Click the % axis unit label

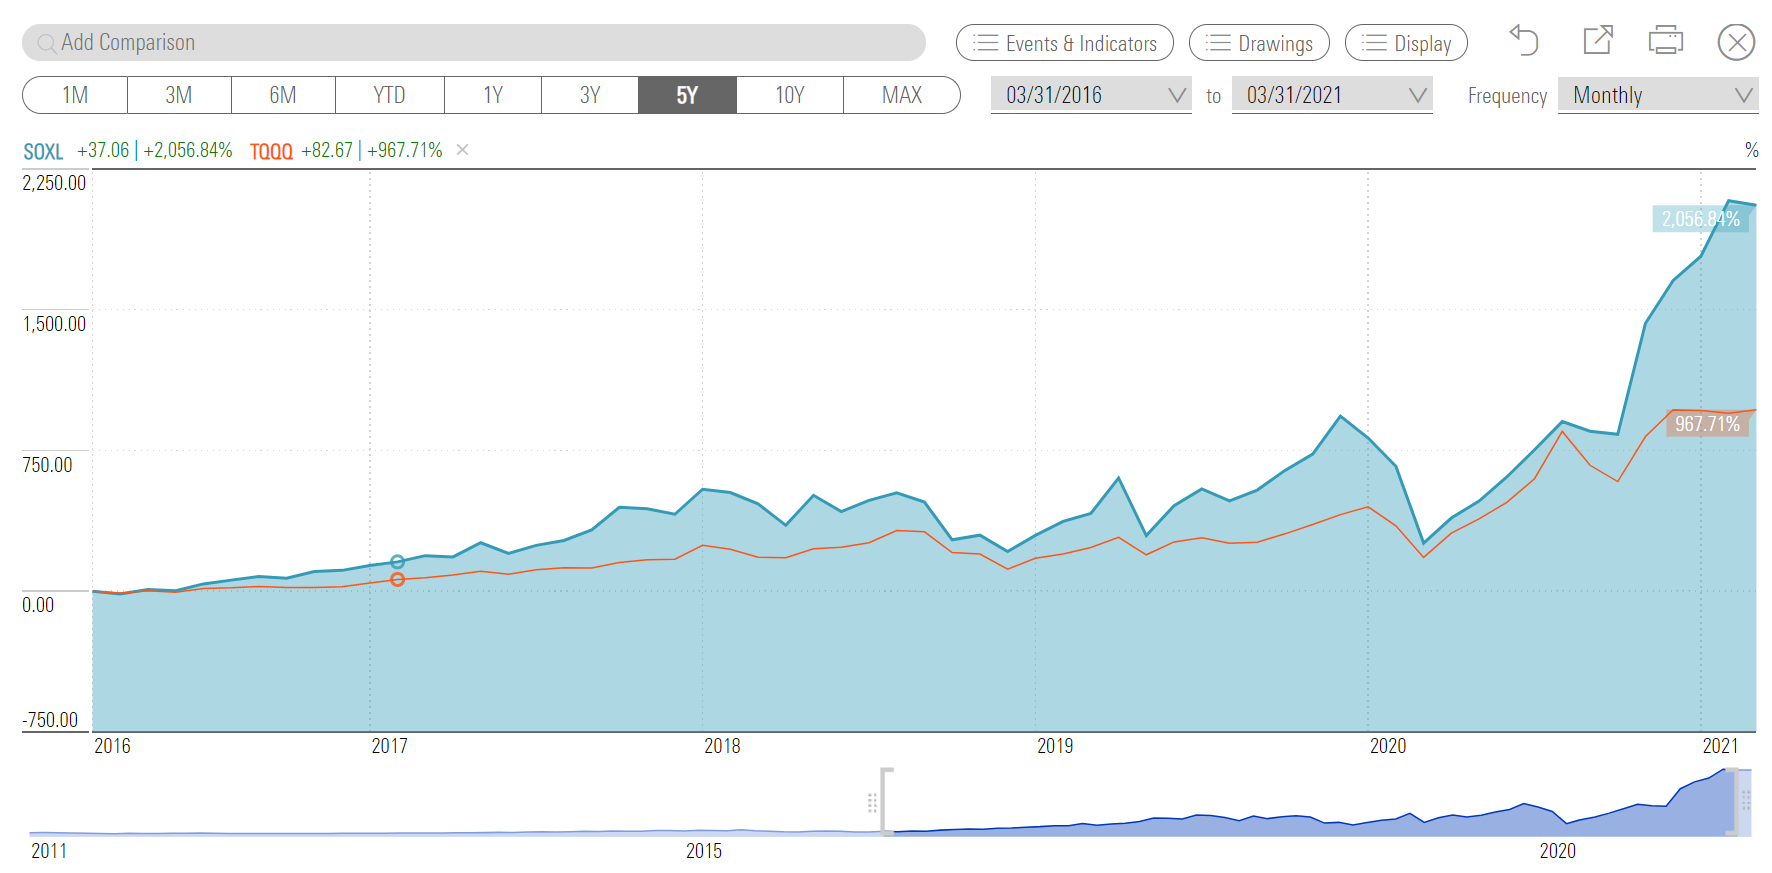[1751, 149]
